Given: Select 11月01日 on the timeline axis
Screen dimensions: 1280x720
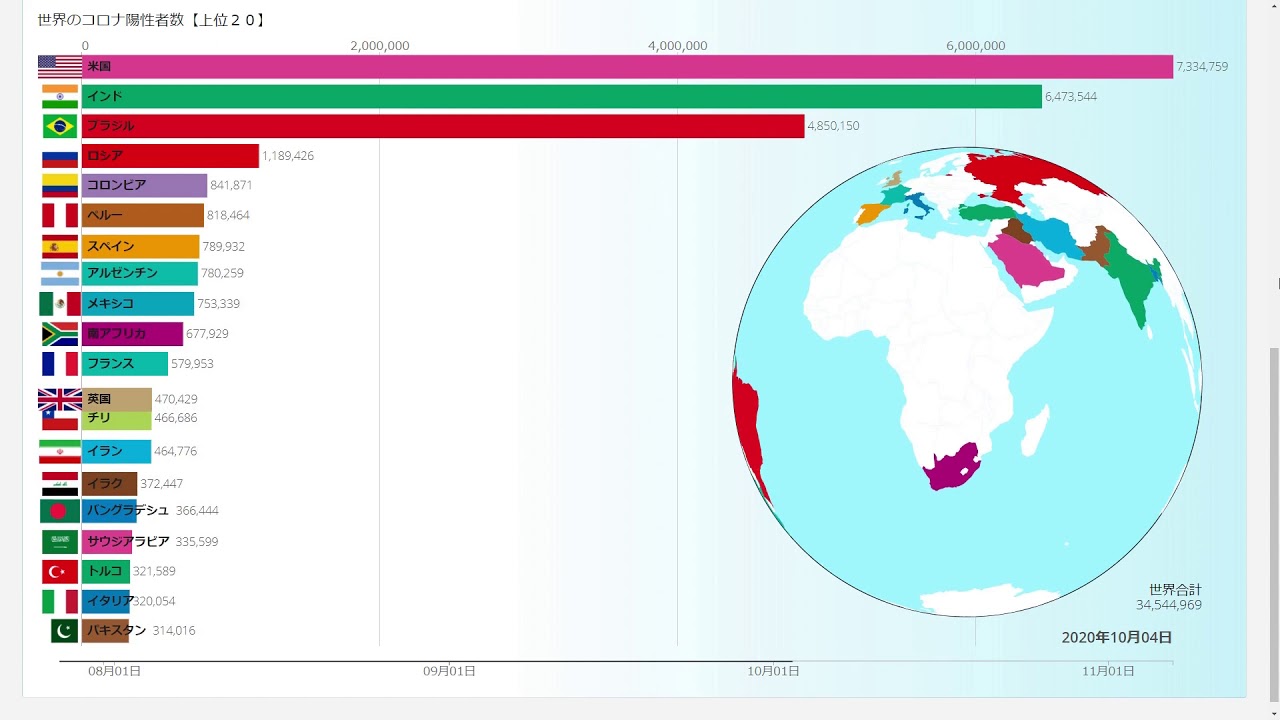Looking at the screenshot, I should click(1109, 671).
